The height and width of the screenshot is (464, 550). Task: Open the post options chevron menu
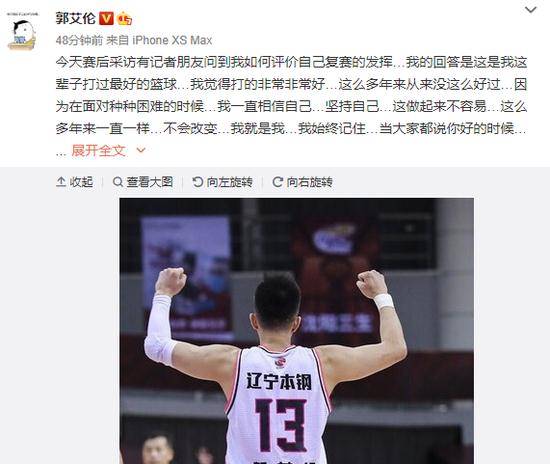pos(530,10)
